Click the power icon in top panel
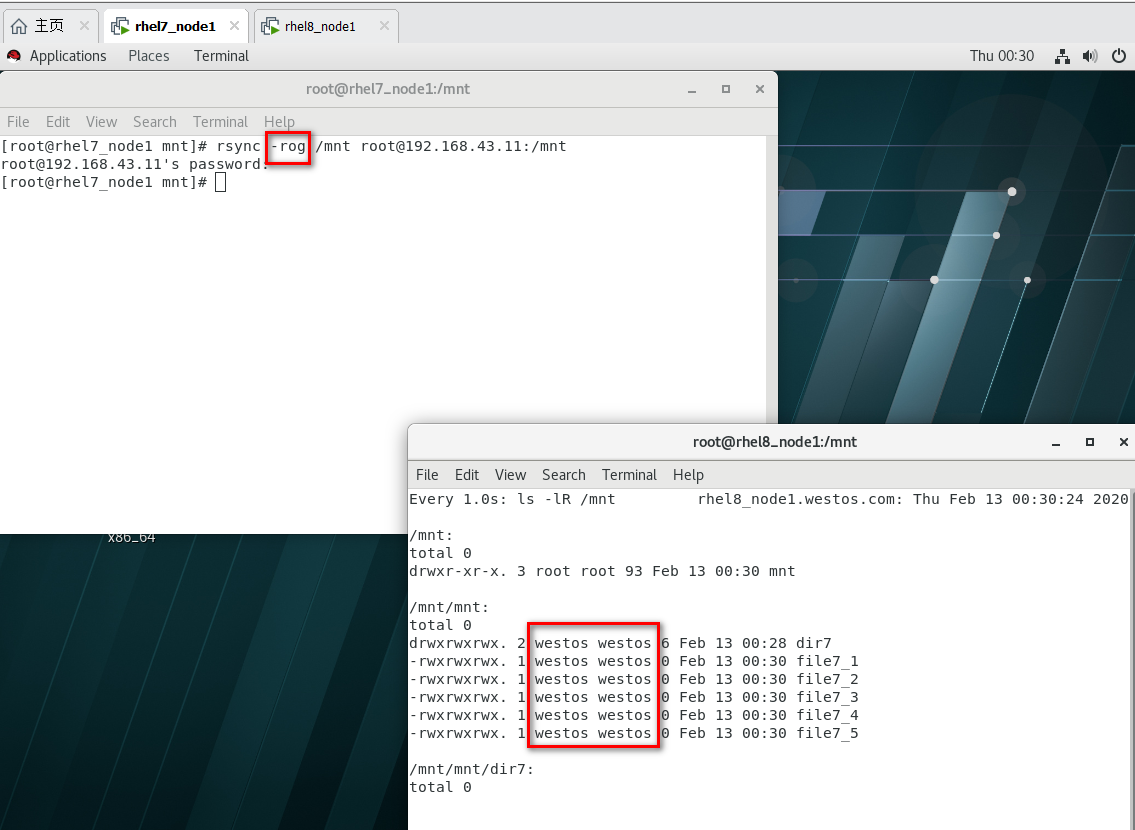The image size is (1135, 830). click(x=1118, y=56)
